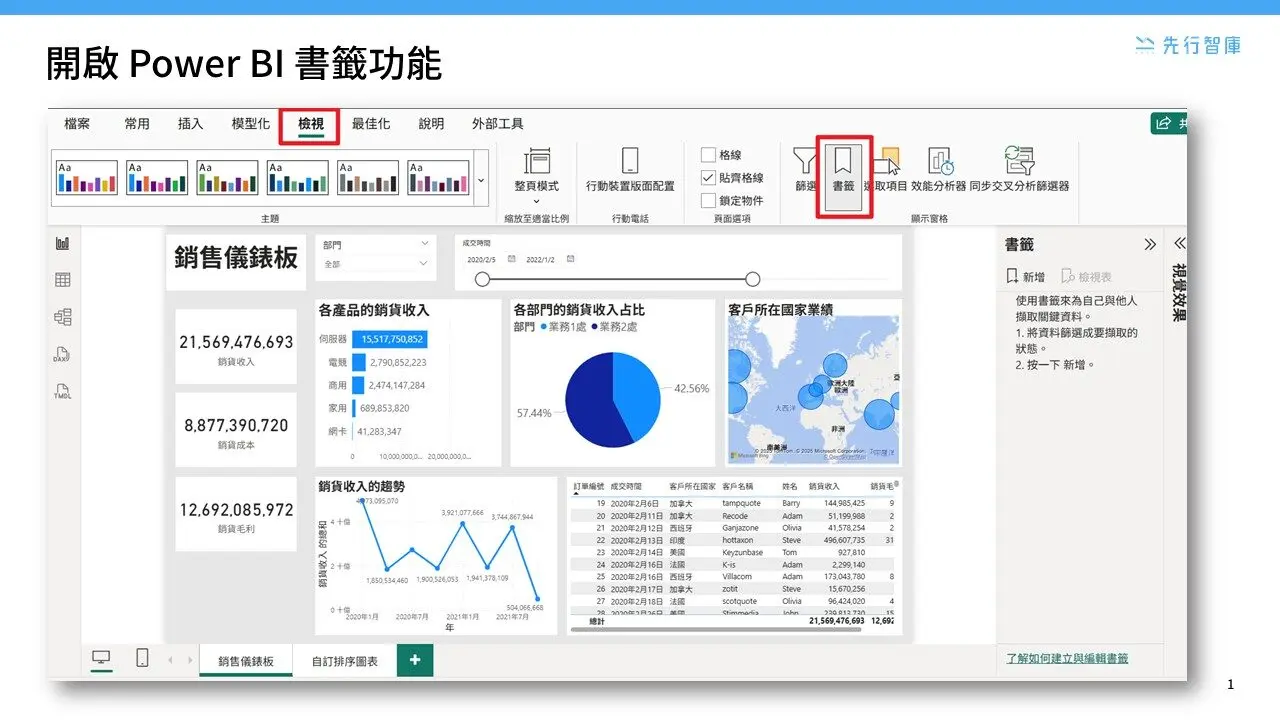This screenshot has width=1280, height=720.
Task: Collapse the Bookmarks pane (») chevron
Action: click(1150, 244)
